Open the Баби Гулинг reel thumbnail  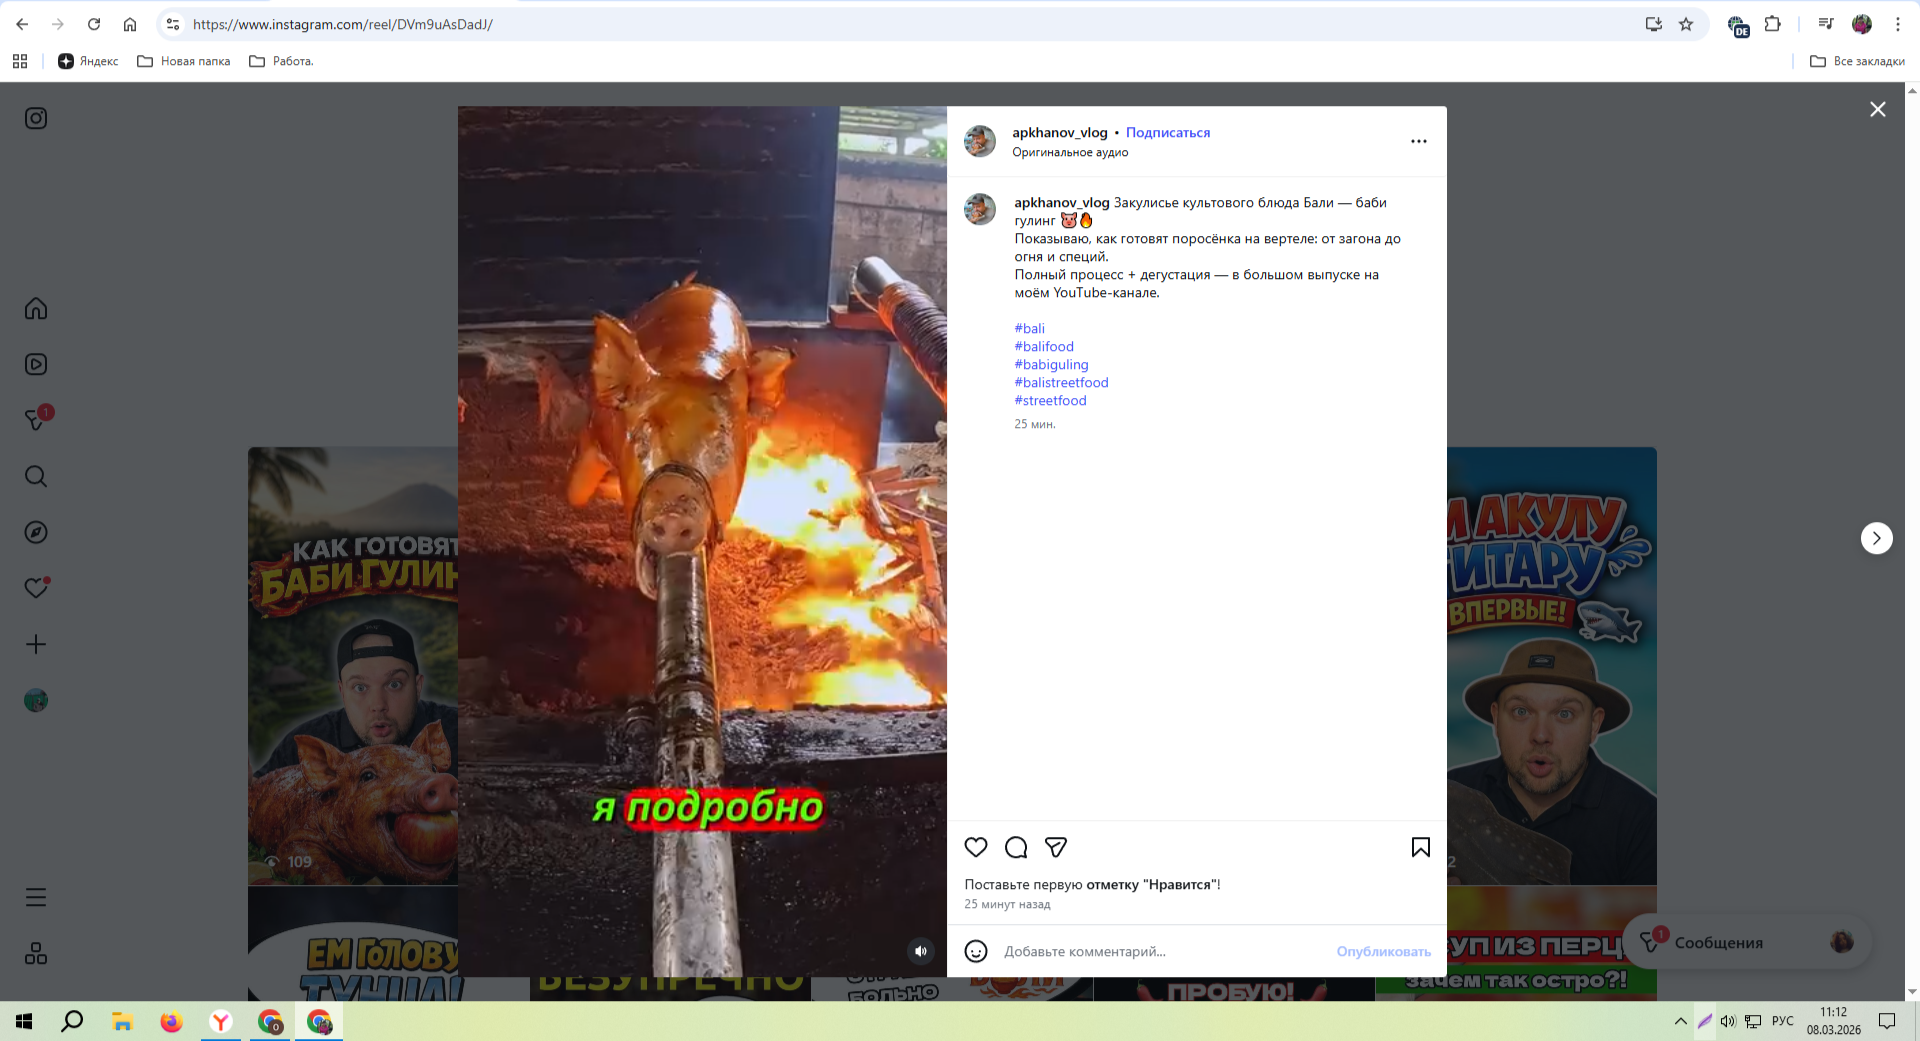[353, 666]
